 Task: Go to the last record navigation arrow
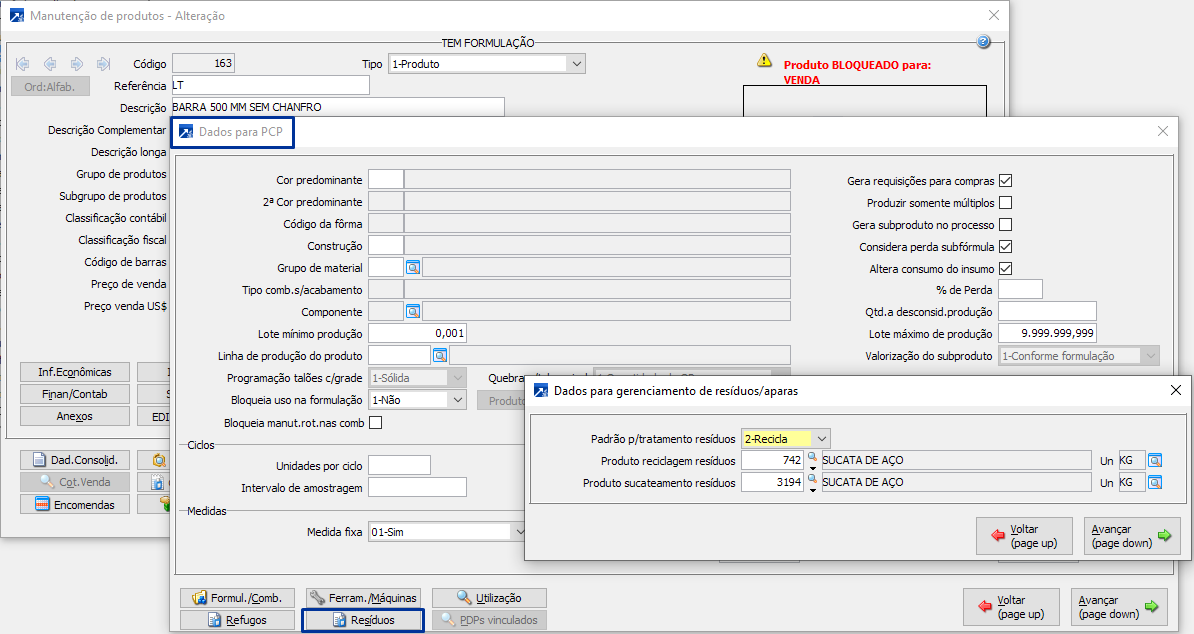click(x=103, y=64)
